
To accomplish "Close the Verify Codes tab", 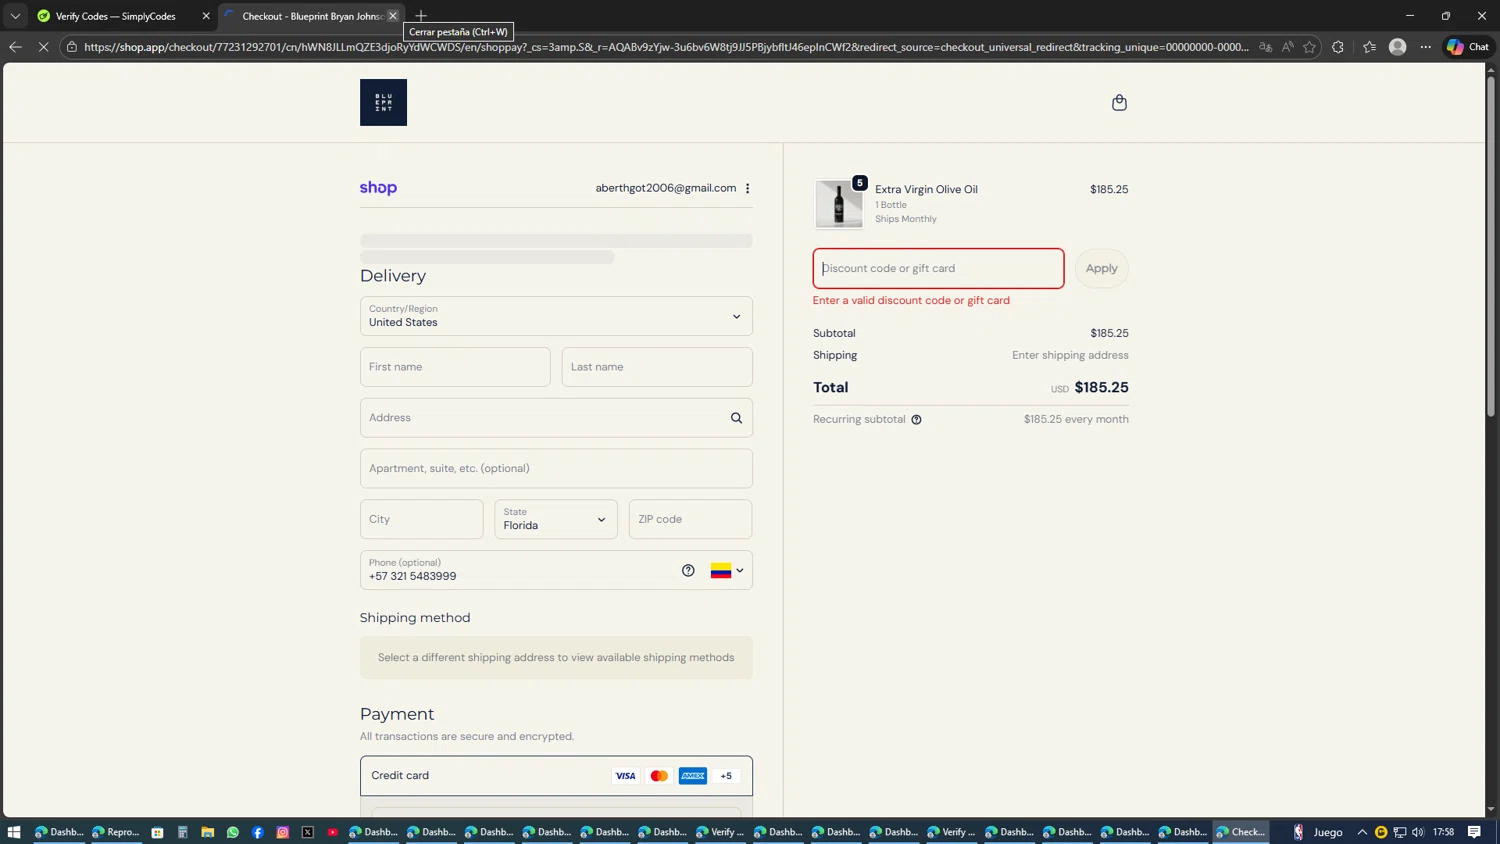I will pos(206,16).
